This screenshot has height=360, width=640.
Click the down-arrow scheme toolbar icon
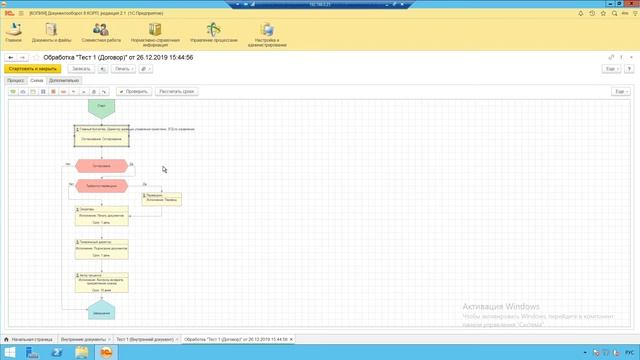point(73,92)
